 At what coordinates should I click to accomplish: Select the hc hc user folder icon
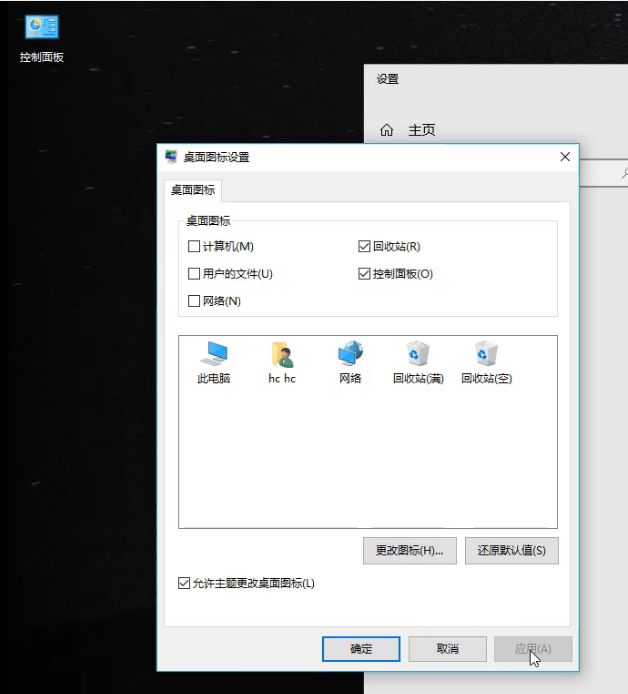pyautogui.click(x=282, y=354)
